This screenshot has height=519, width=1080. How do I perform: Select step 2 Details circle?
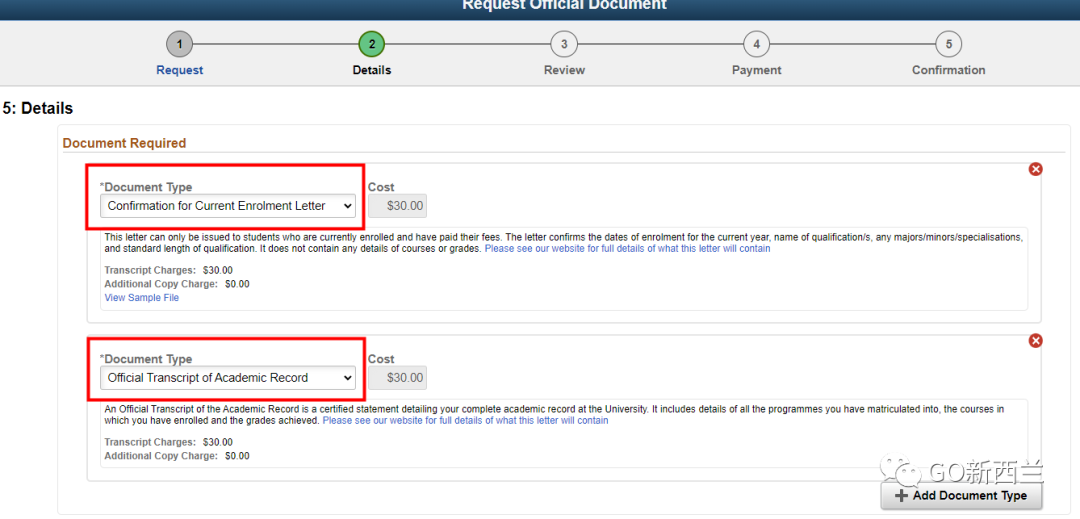click(372, 45)
